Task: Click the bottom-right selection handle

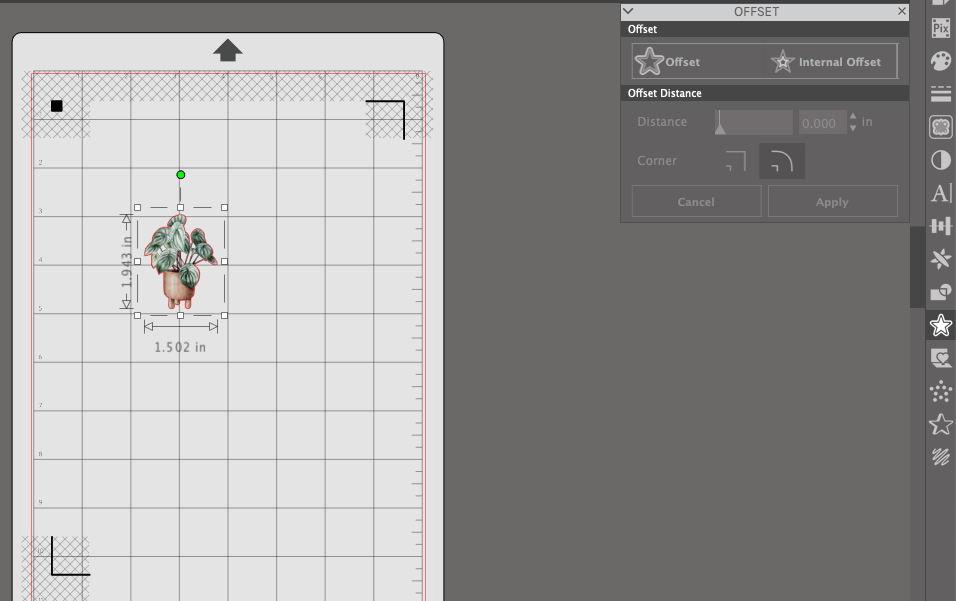Action: click(224, 315)
